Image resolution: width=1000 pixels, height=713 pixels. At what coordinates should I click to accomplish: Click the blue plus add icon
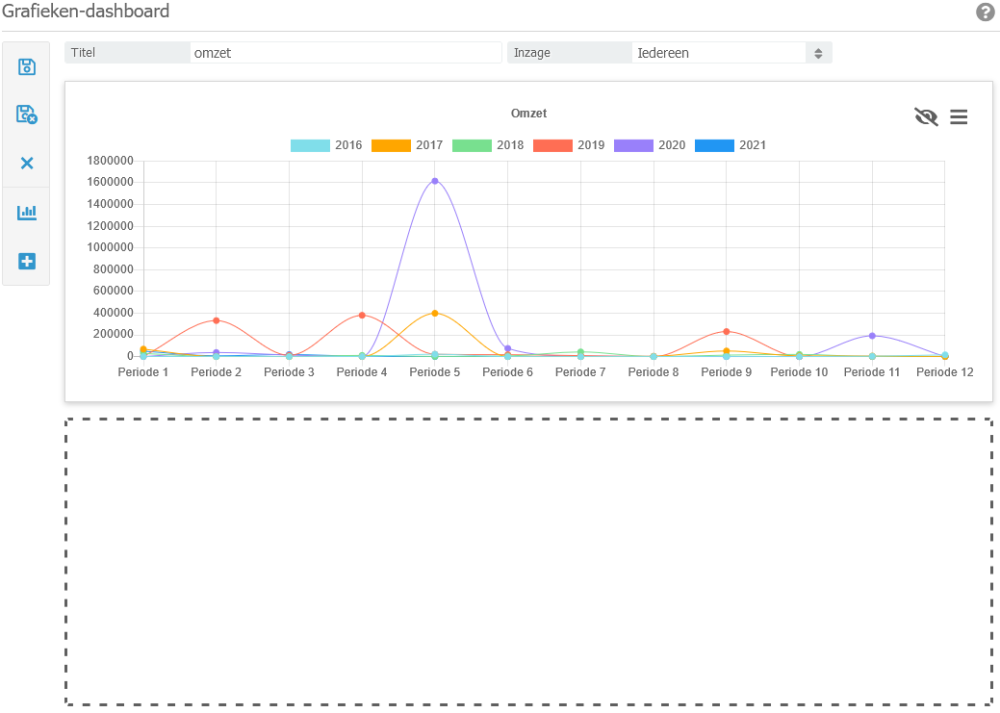(27, 261)
